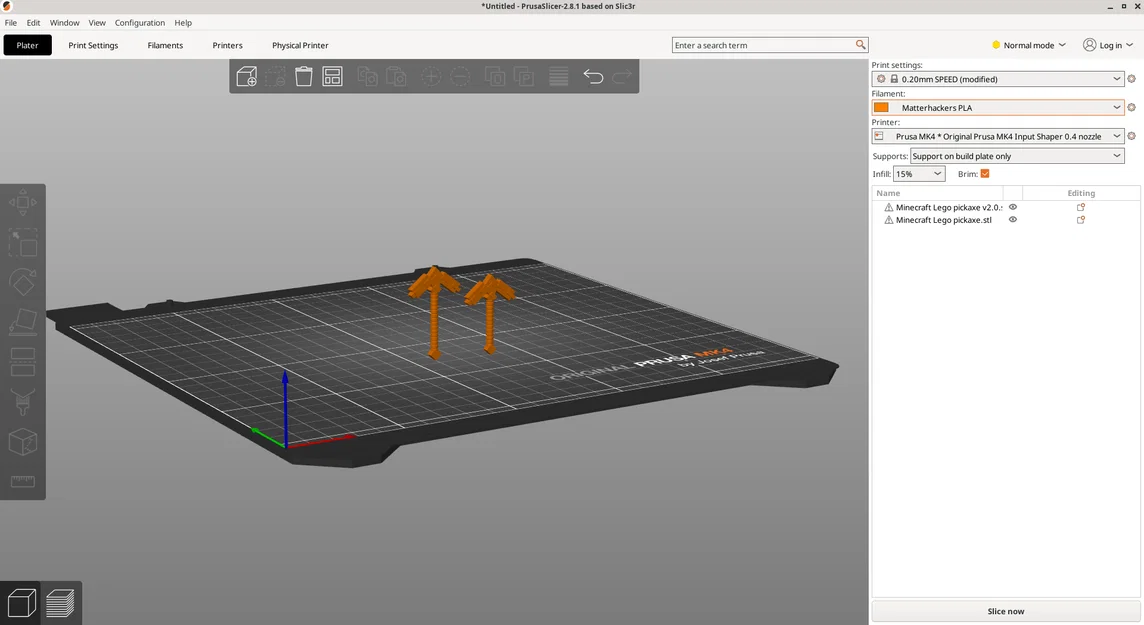Click the search term input field
The image size is (1144, 625).
coord(763,45)
